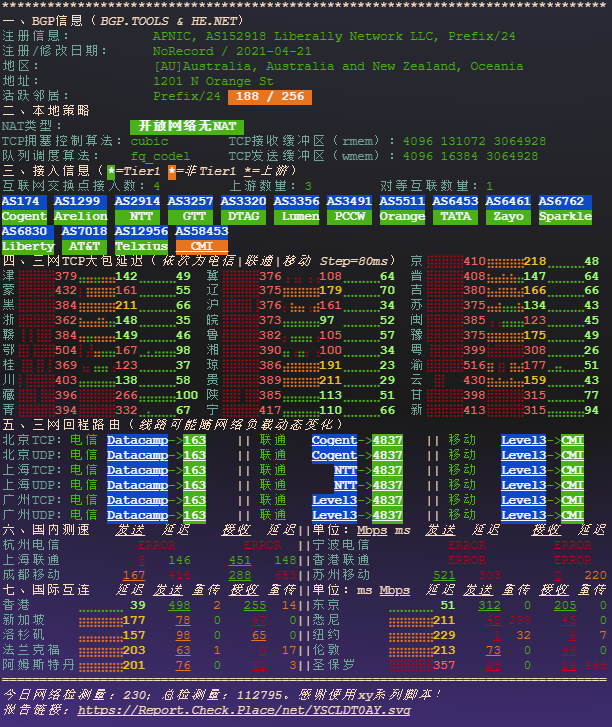612x727 pixels.
Task: Click the 1201 N Orange St address
Action: (213, 81)
